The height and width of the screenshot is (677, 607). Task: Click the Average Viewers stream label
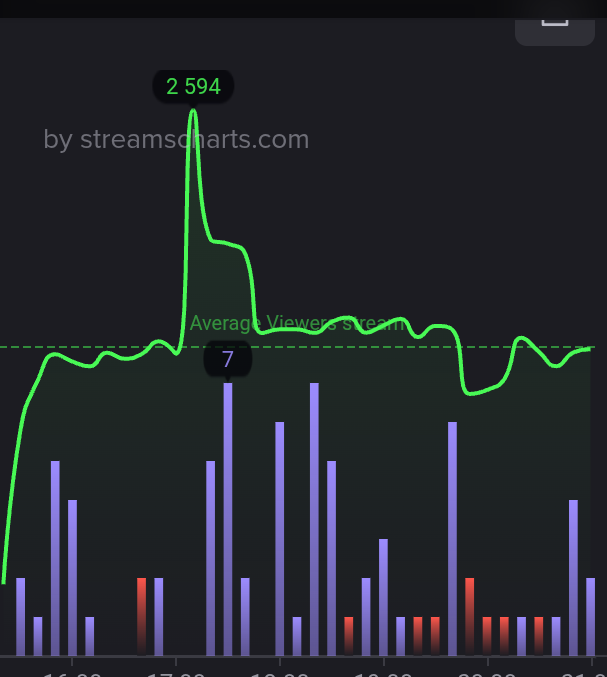(x=298, y=323)
